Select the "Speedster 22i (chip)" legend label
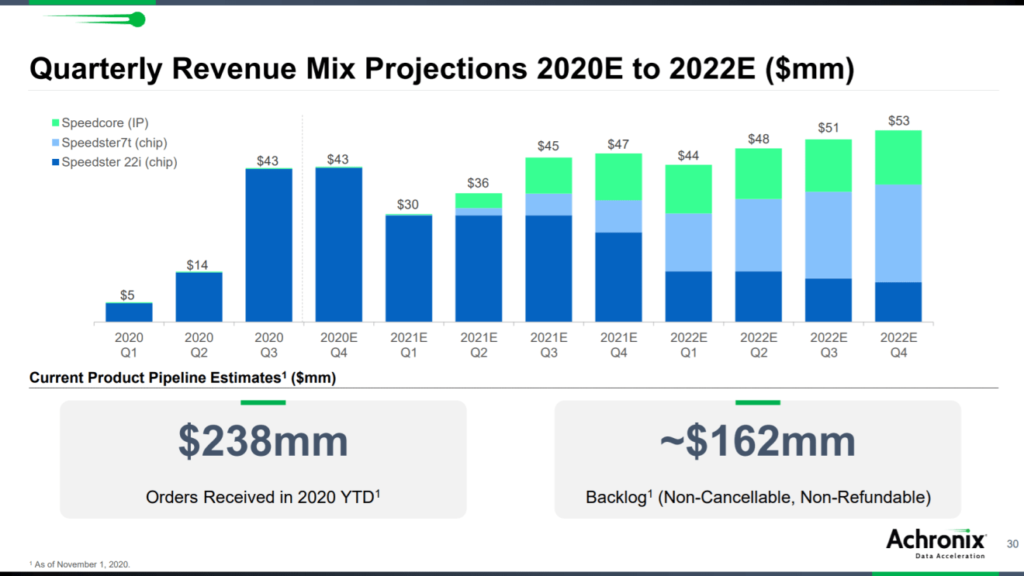Viewport: 1024px width, 576px height. [x=120, y=162]
